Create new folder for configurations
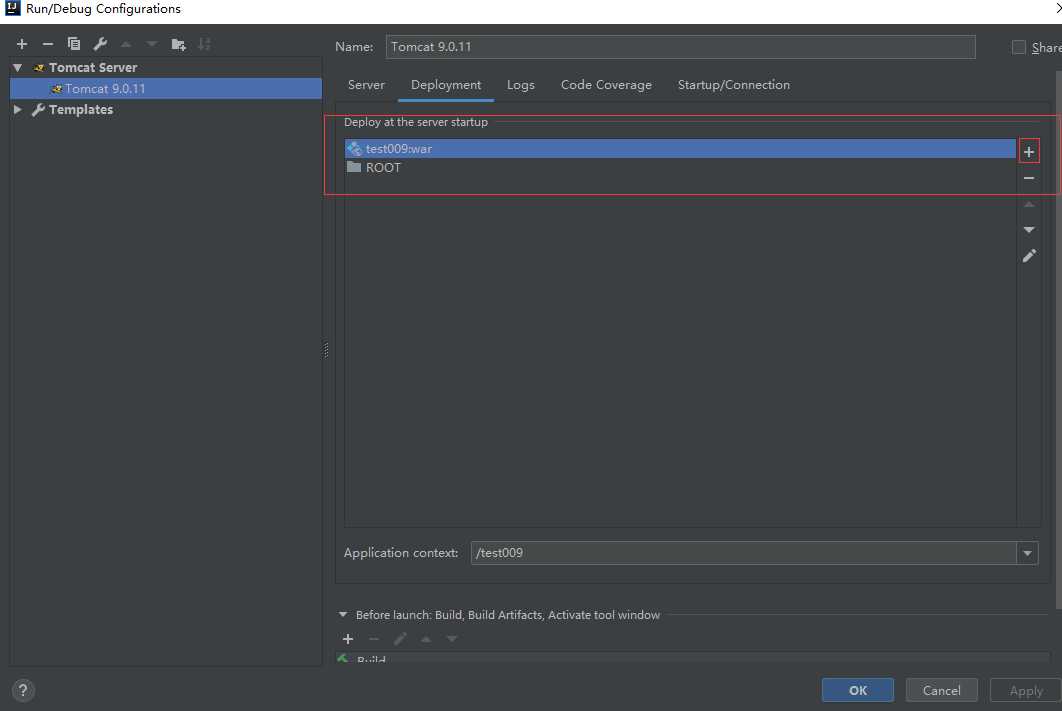The image size is (1062, 711). point(178,44)
